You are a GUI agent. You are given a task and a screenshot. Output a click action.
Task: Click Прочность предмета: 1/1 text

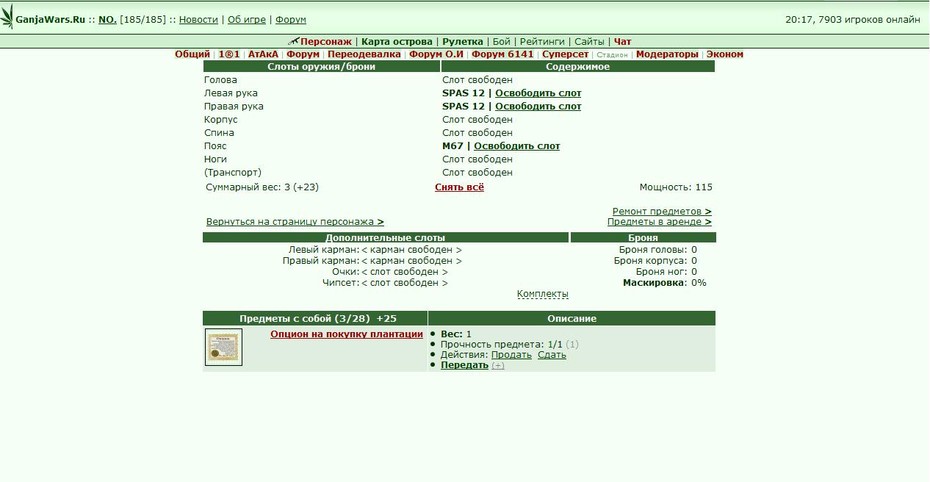[x=501, y=344]
